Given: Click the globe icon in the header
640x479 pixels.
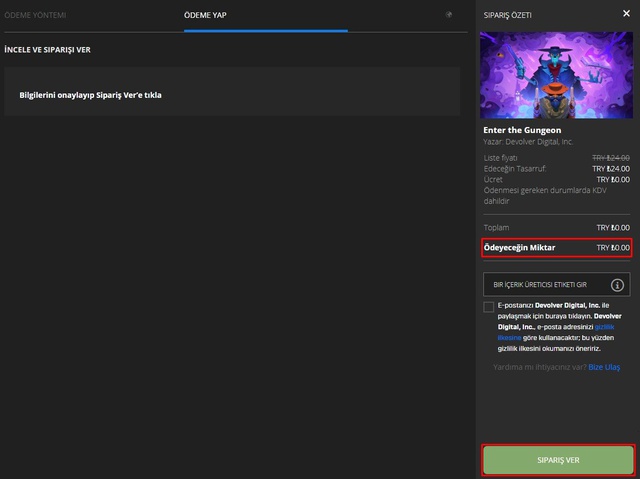Looking at the screenshot, I should (449, 15).
